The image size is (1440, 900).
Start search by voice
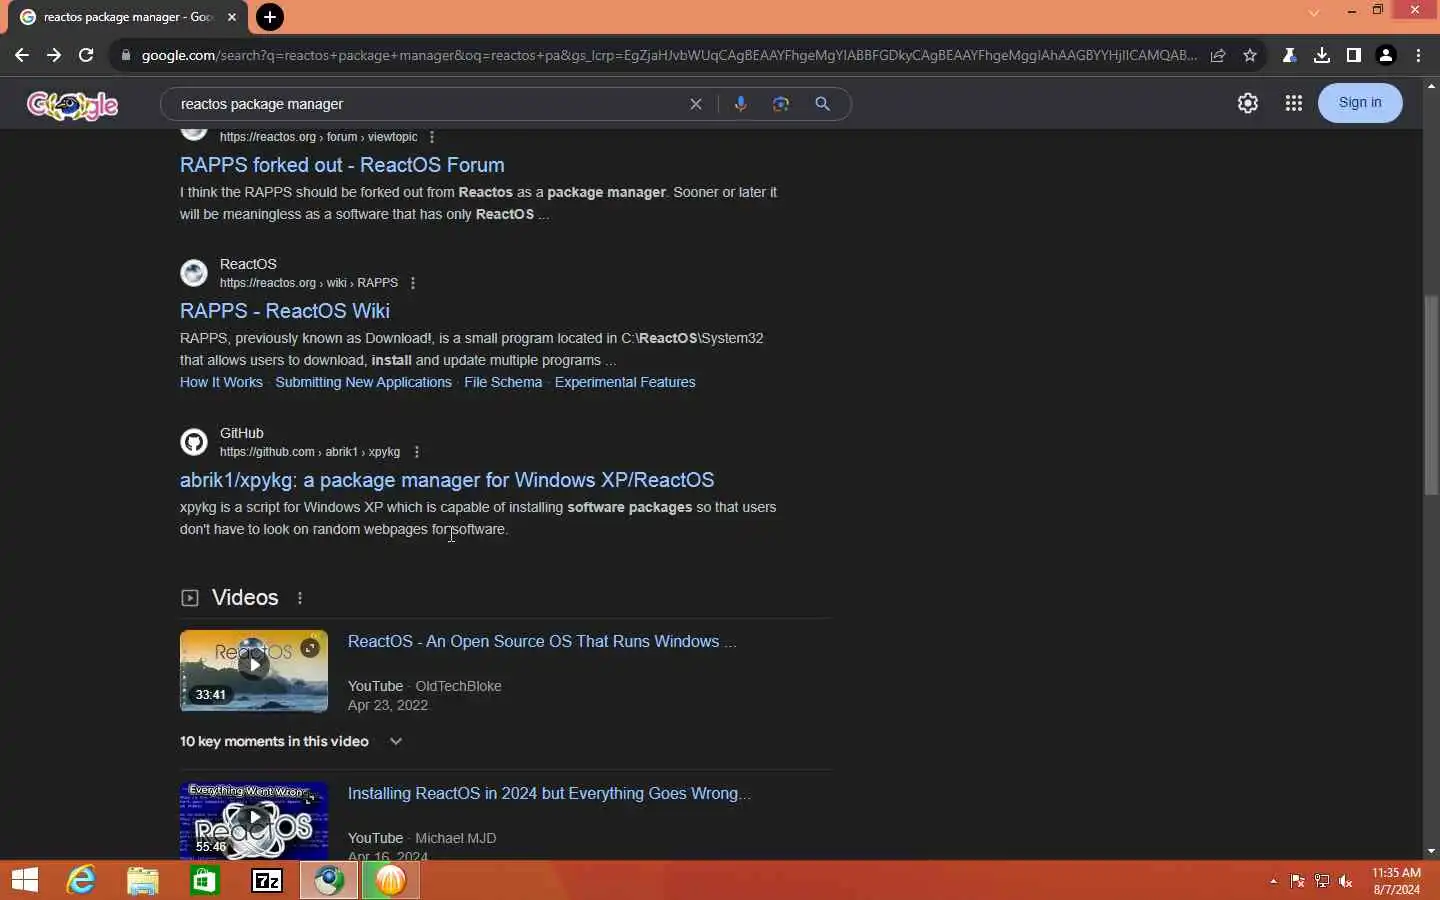click(741, 104)
